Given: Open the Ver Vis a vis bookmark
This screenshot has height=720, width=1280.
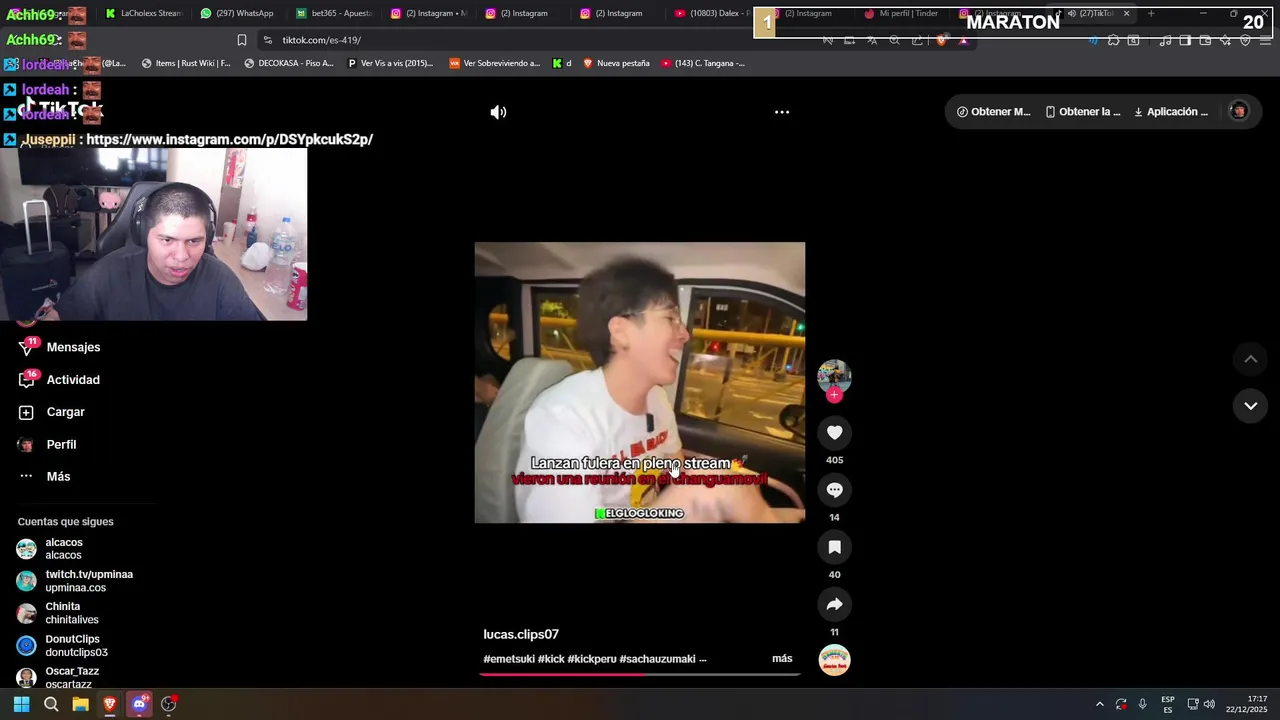Looking at the screenshot, I should tap(391, 63).
